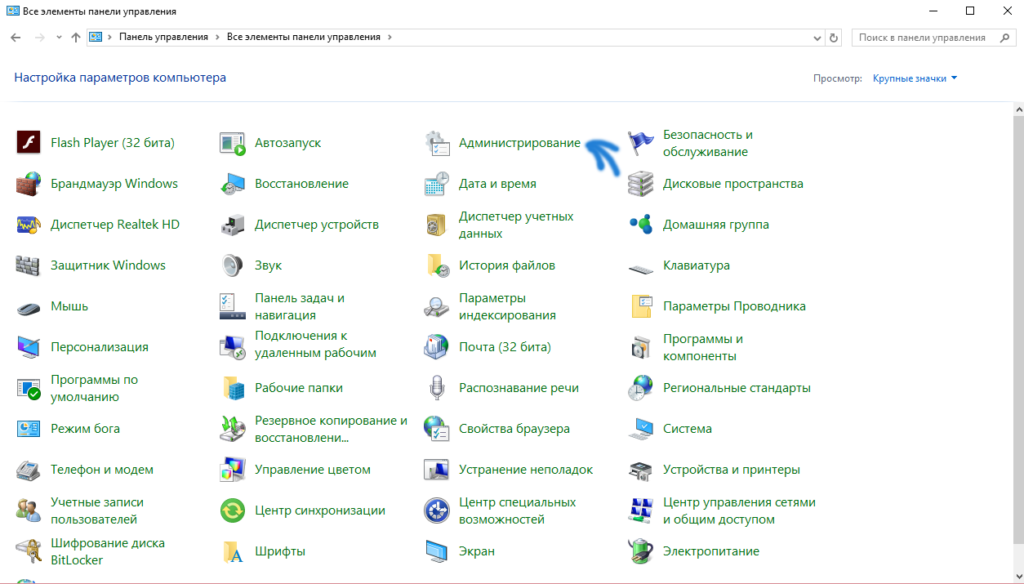Click the Региональные стандарты globe clock icon

click(641, 388)
